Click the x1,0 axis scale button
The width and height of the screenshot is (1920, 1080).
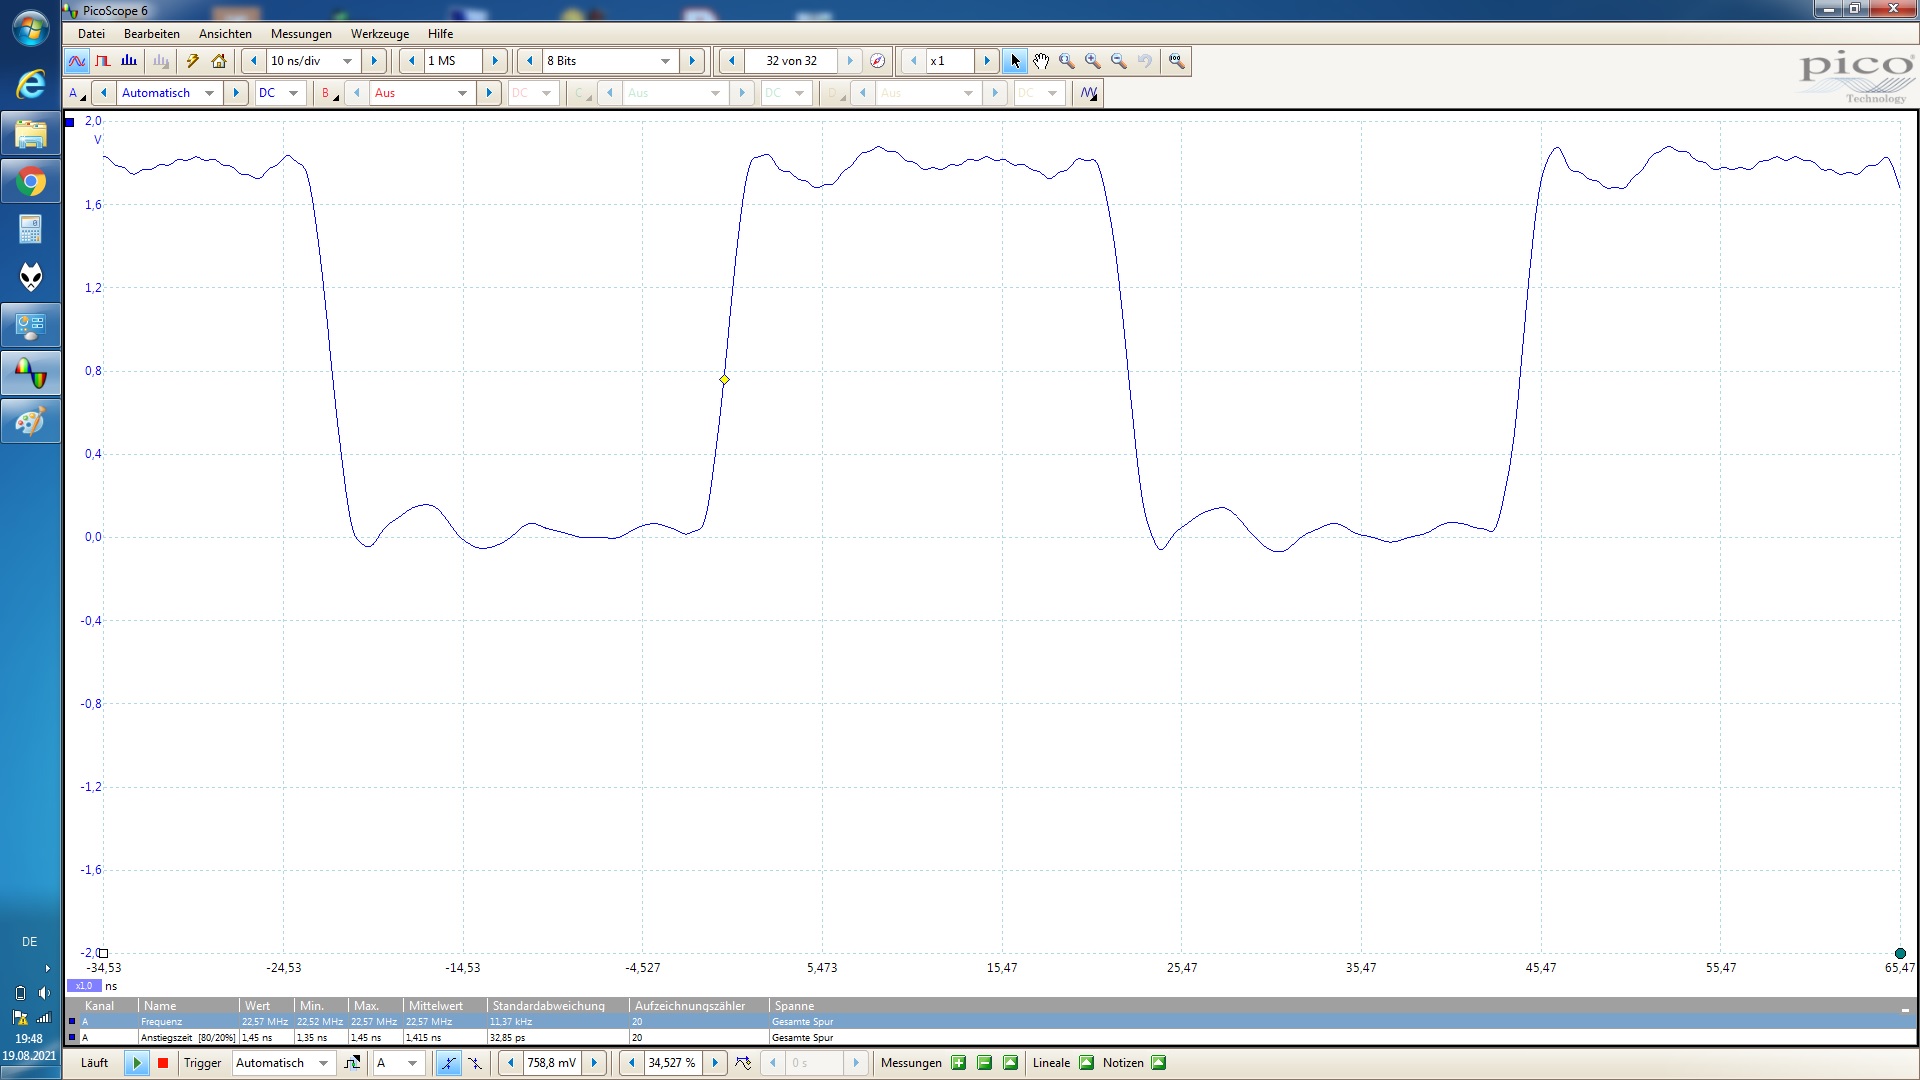[x=84, y=986]
